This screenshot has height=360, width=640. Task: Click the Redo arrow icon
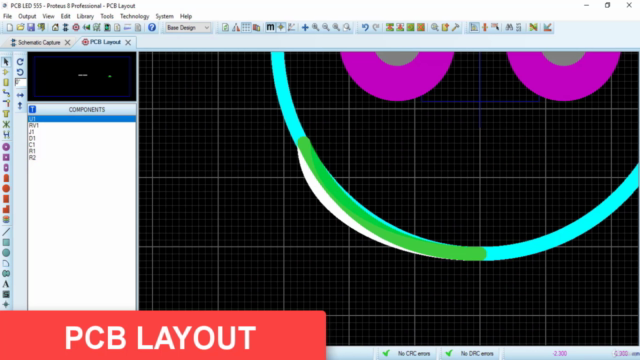376,27
